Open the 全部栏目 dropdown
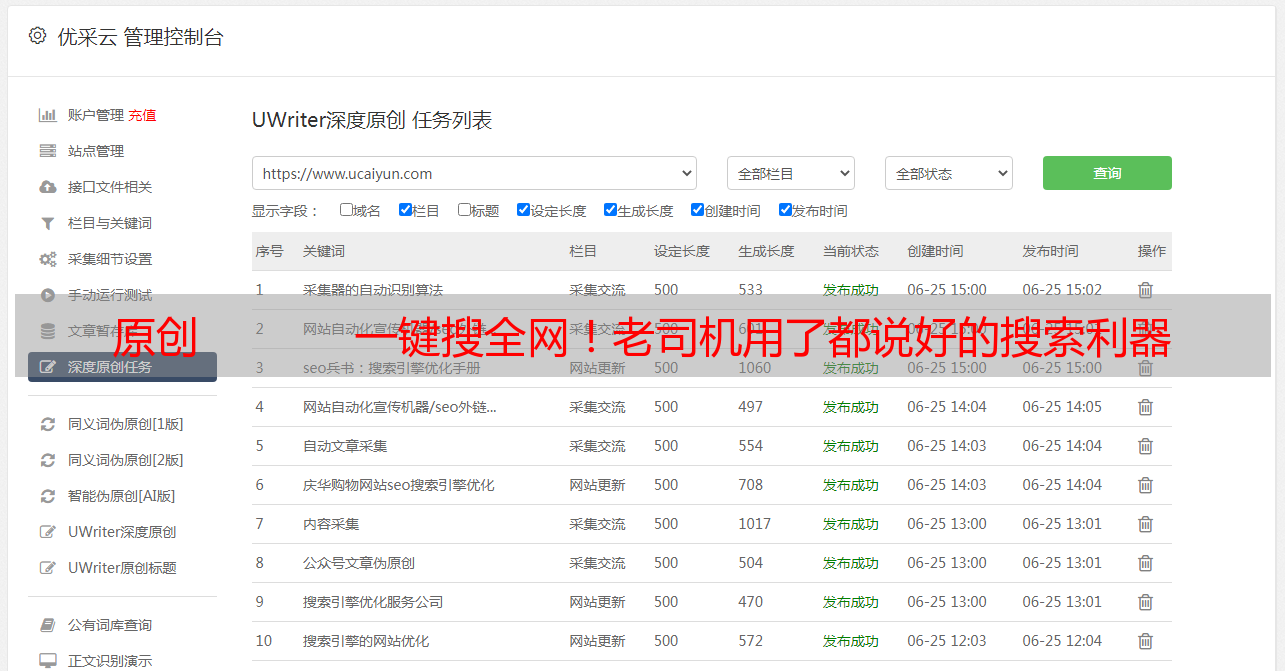The image size is (1285, 671). point(791,173)
